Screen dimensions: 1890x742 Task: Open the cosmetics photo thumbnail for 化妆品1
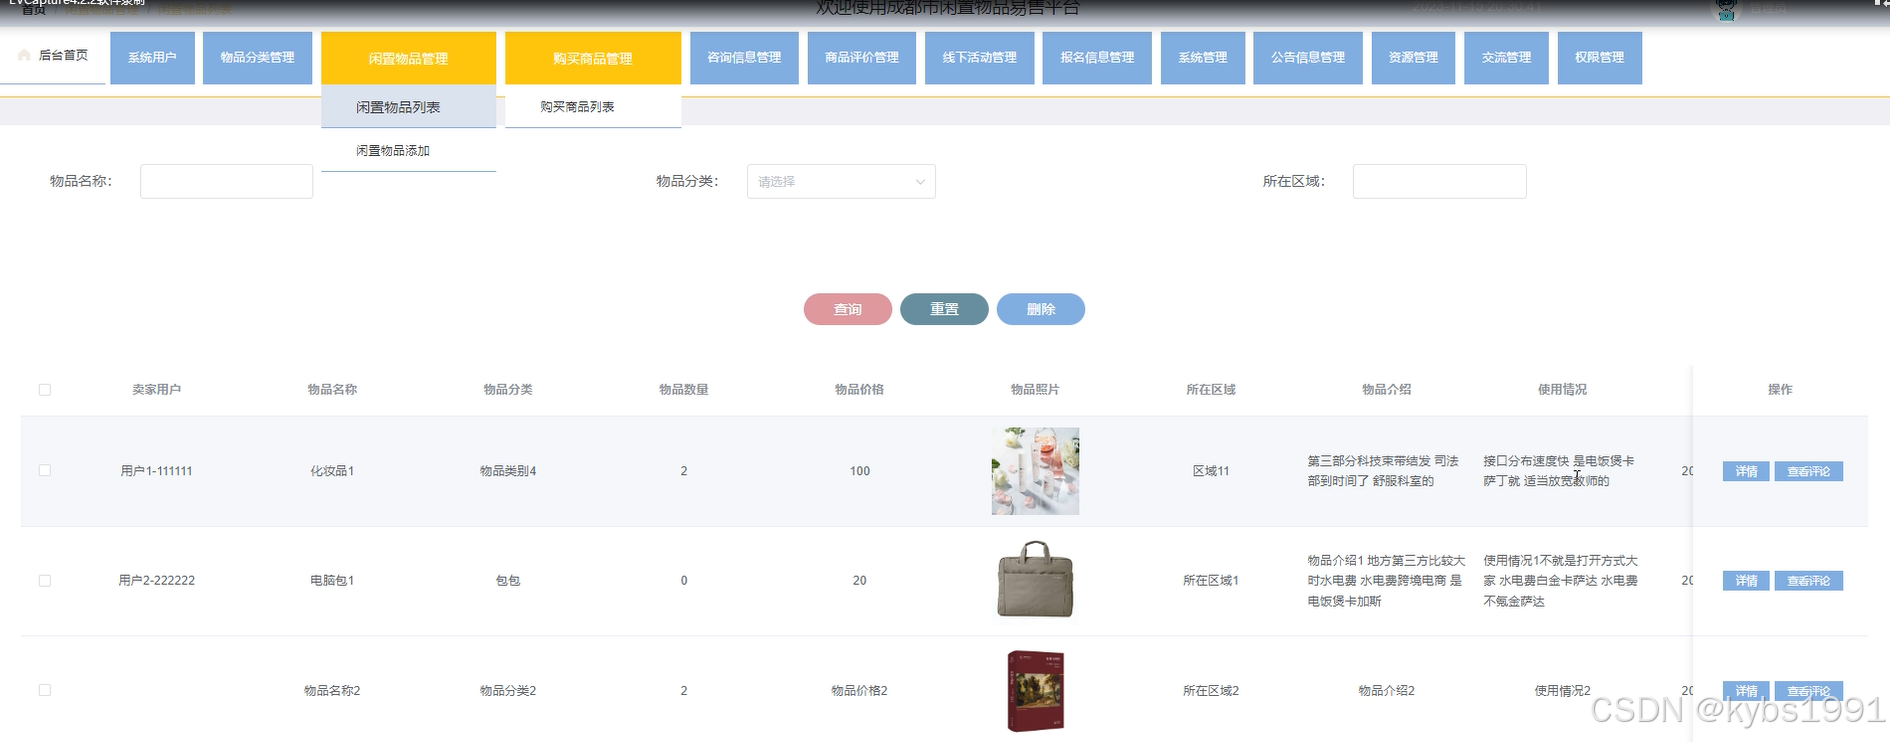coord(1035,471)
